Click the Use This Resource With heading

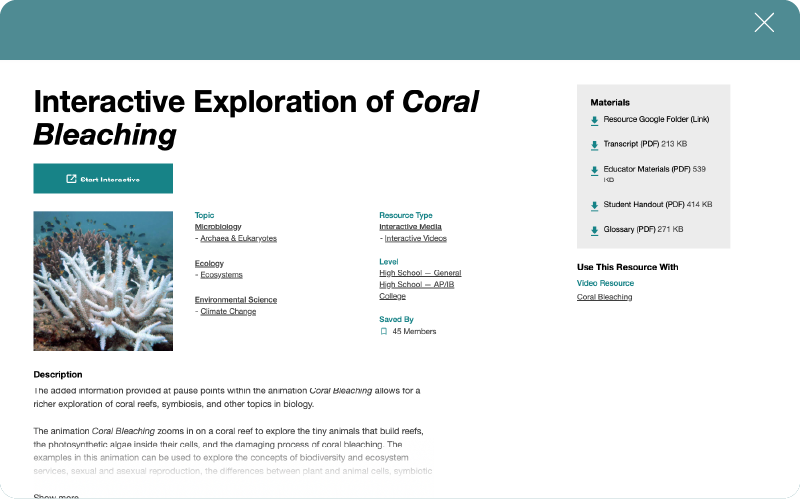click(628, 267)
